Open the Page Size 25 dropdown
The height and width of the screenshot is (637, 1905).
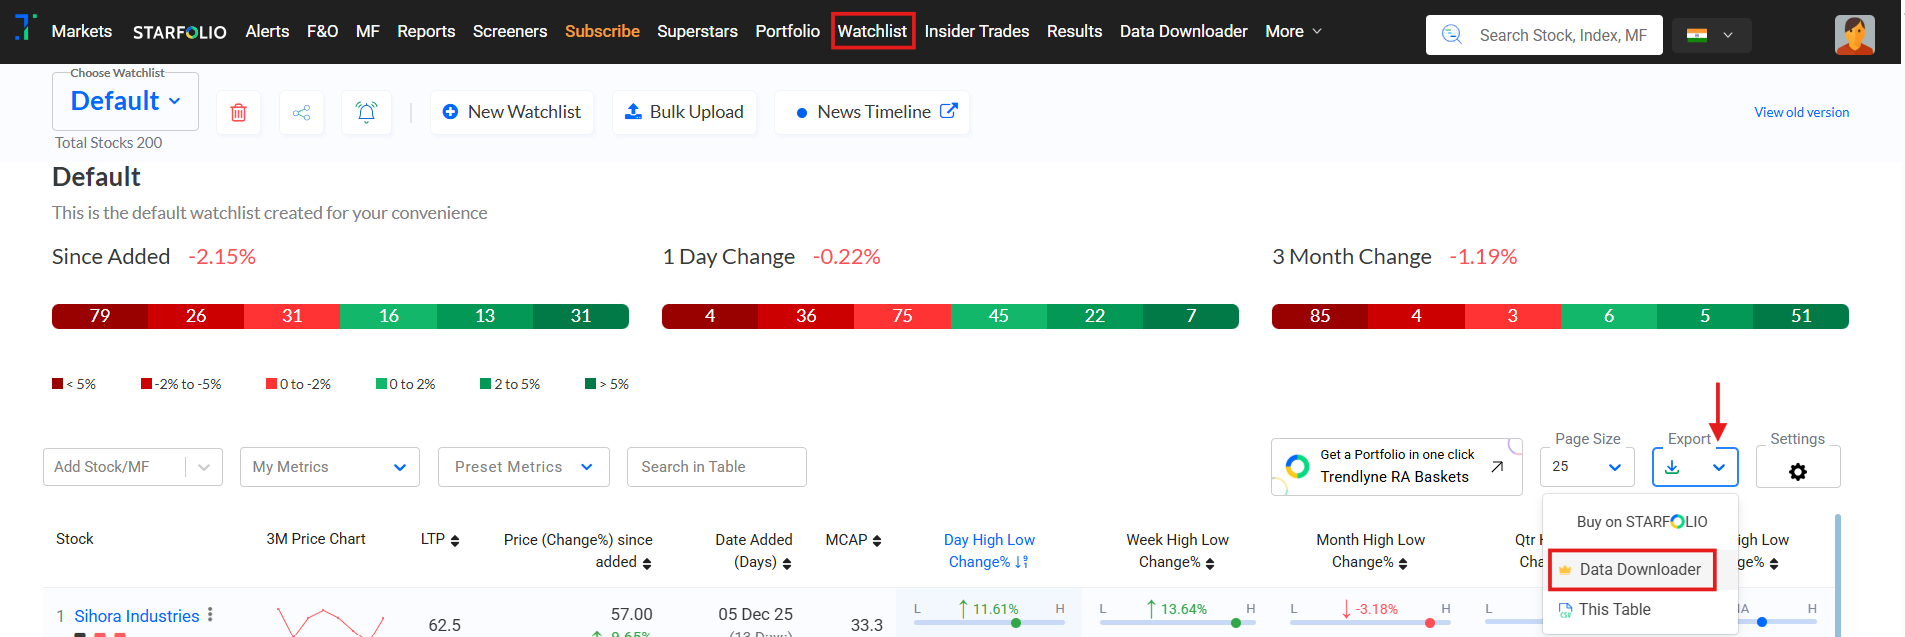(1588, 467)
